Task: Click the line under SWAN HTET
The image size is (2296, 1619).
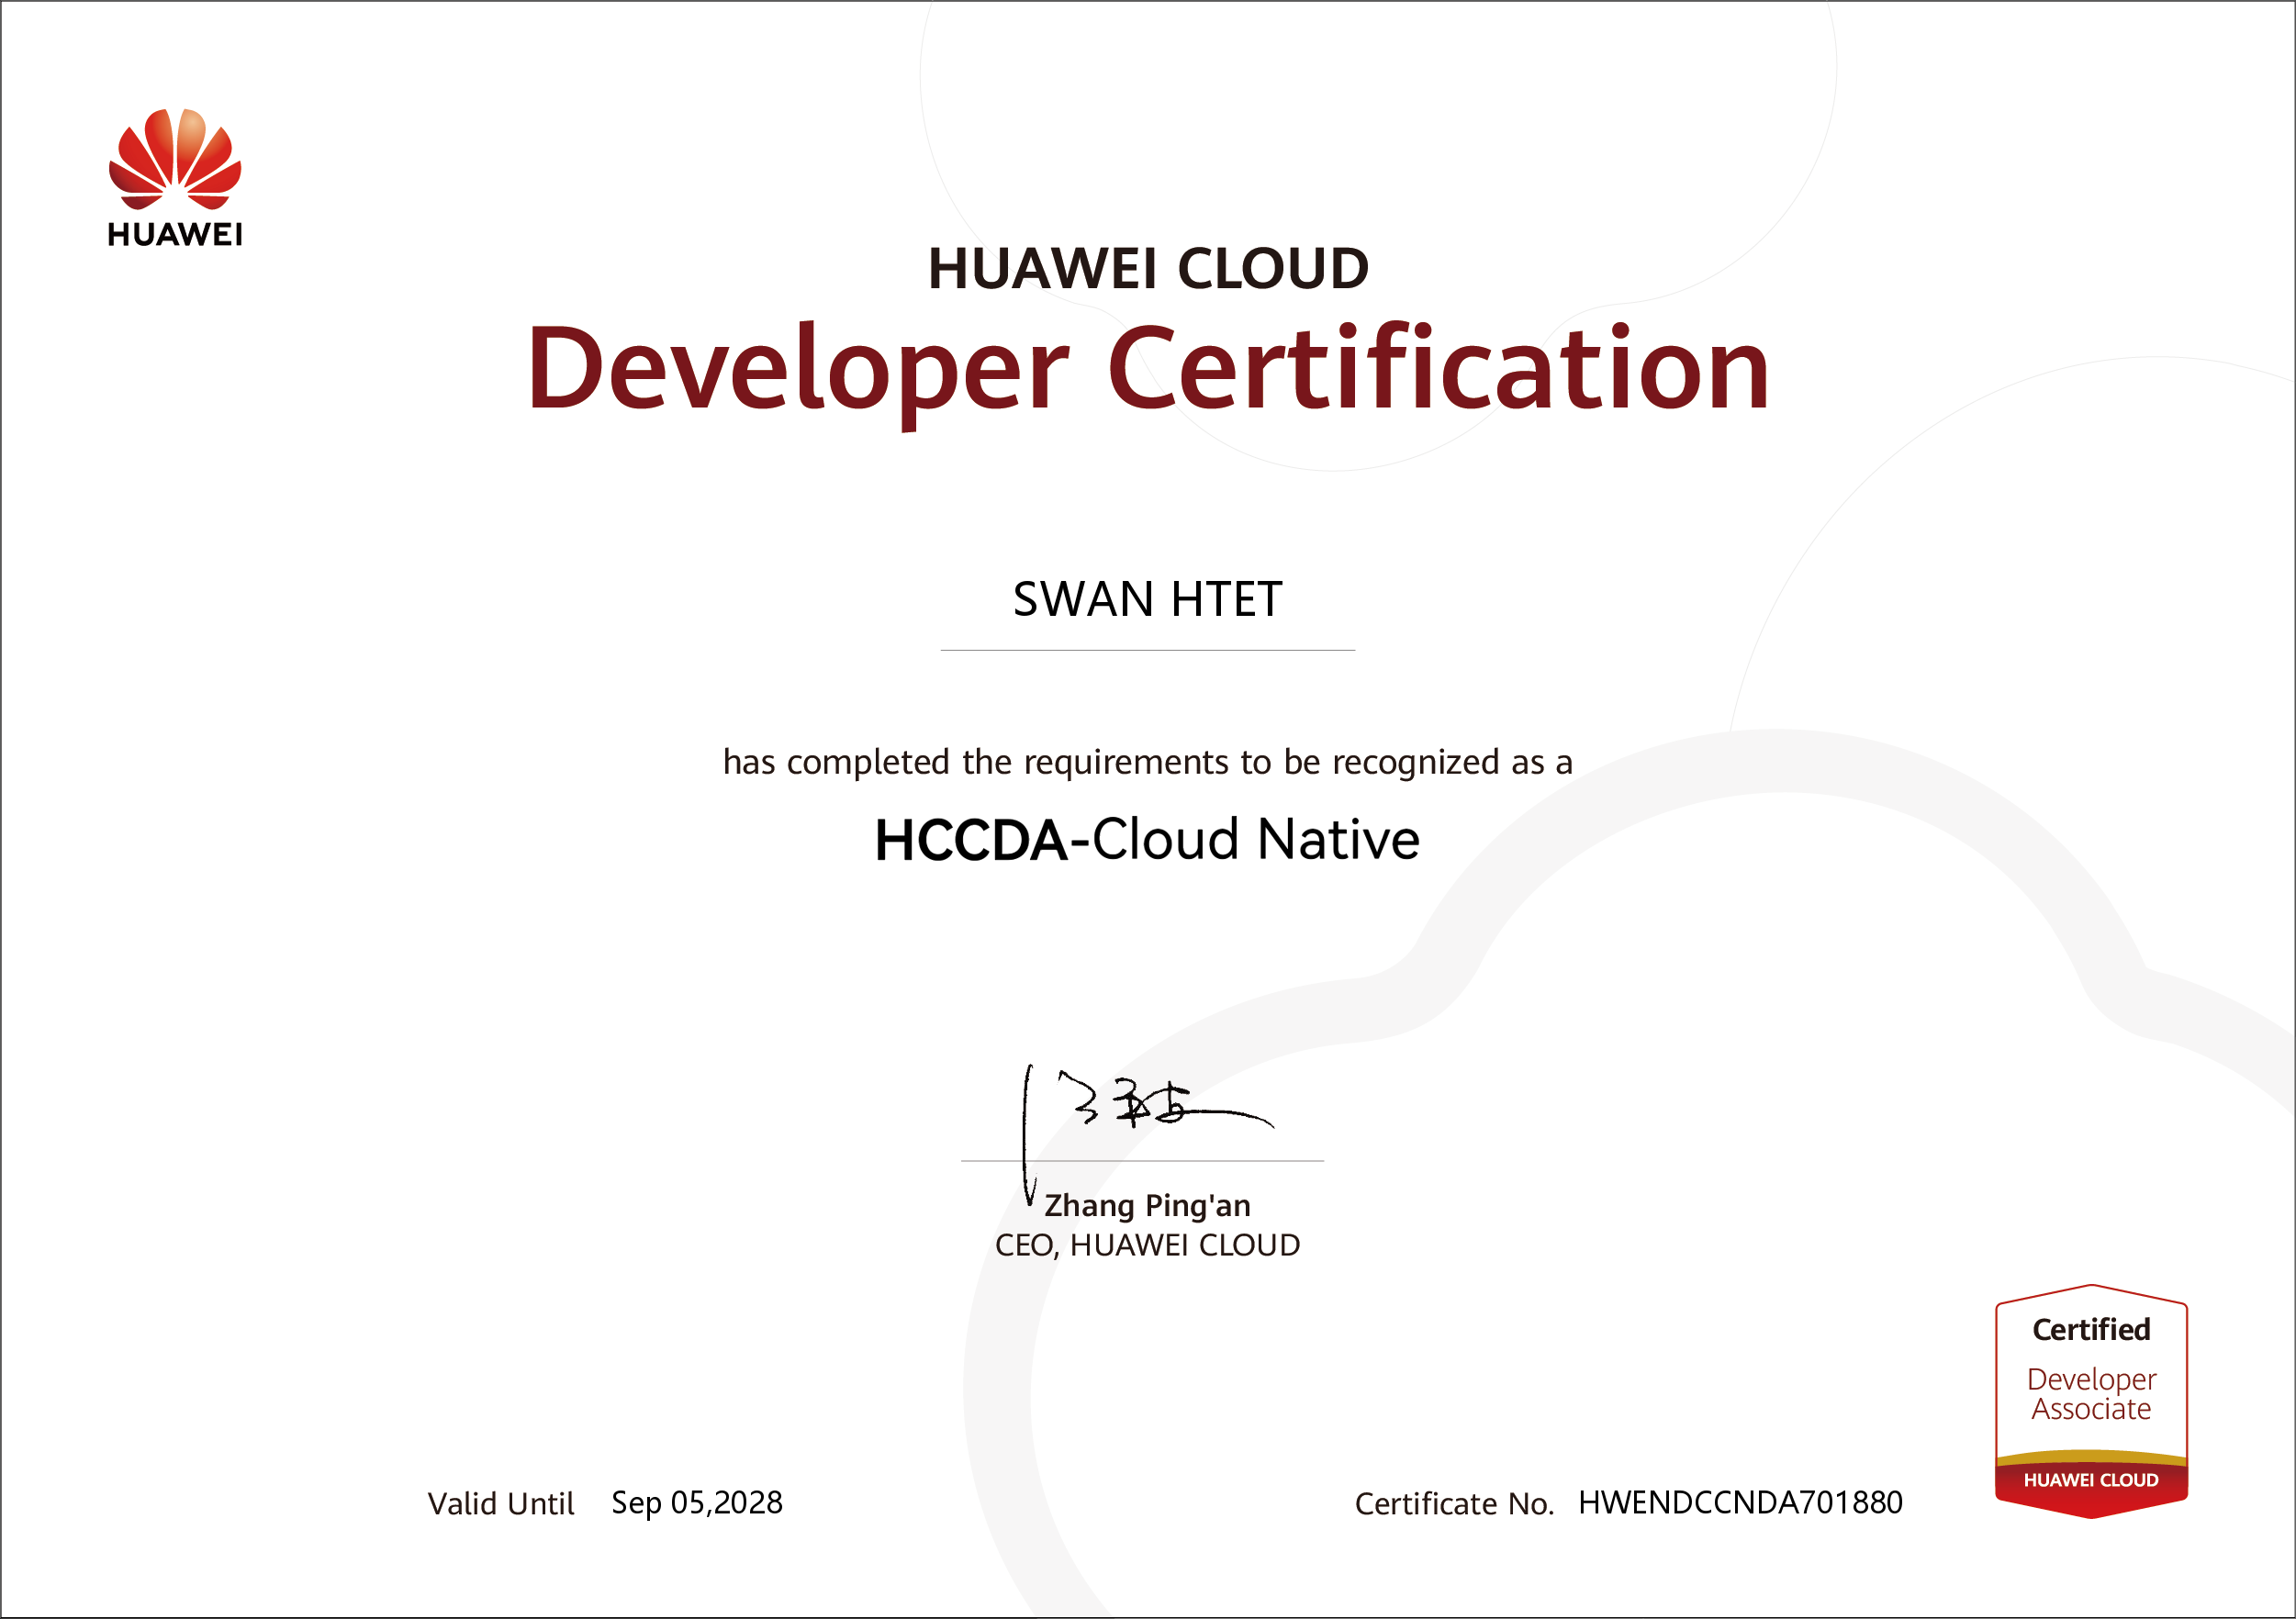Action: pos(1146,650)
